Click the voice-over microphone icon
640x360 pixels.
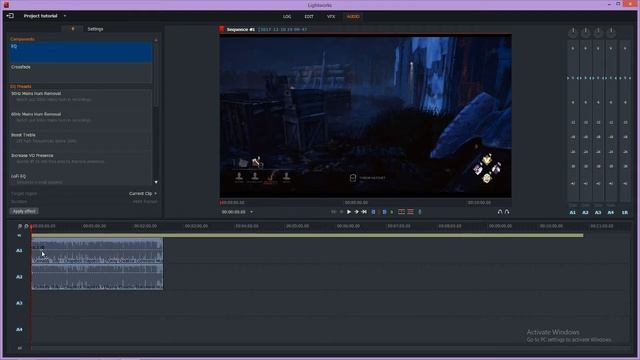tap(420, 212)
